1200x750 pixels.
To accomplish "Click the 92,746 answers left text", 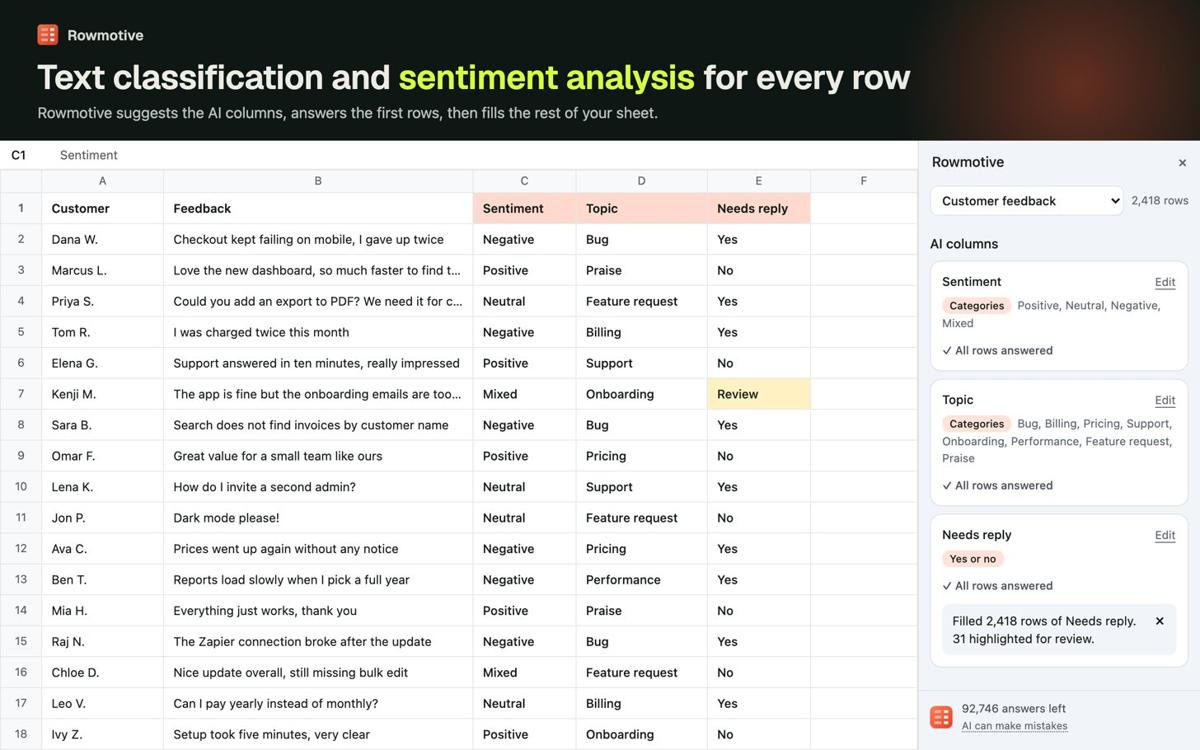I will 1014,708.
